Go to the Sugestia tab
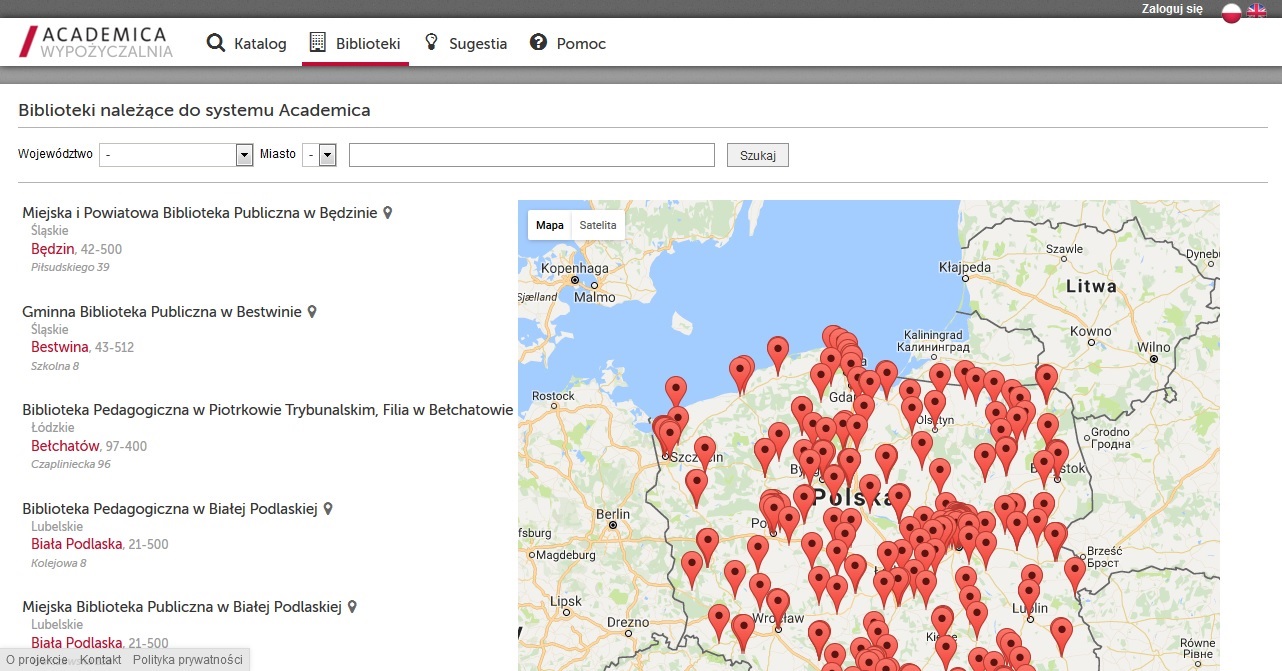1282x671 pixels. coord(466,44)
